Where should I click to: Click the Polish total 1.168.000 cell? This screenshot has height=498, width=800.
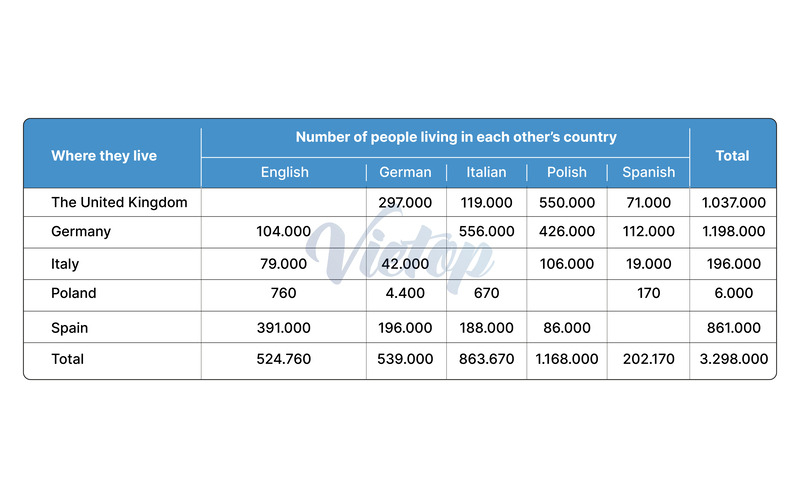click(x=567, y=359)
